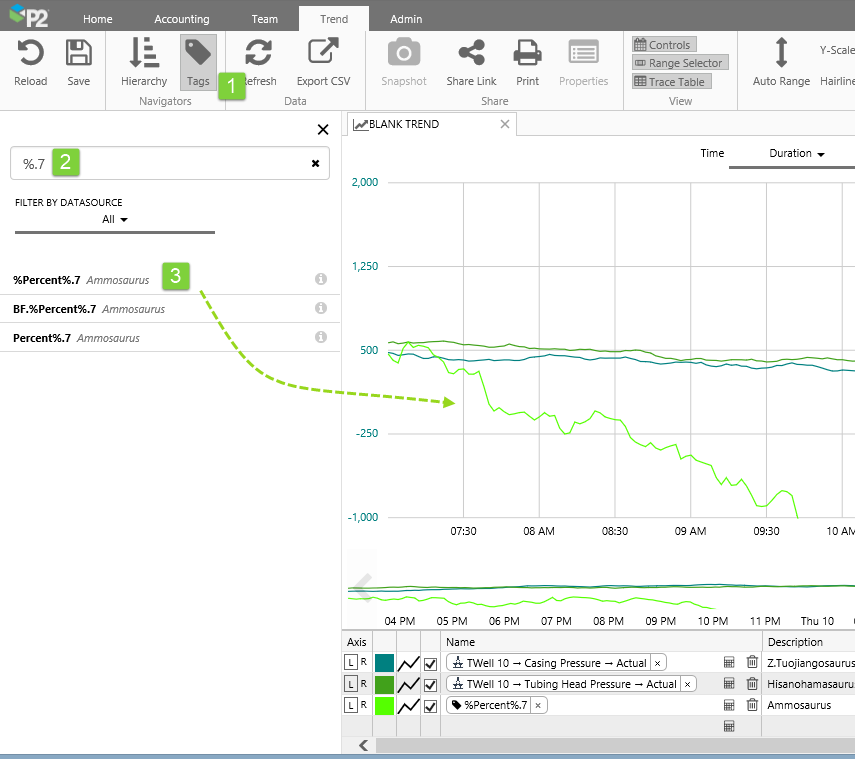
Task: Open calculator for %Percent%.7 trace
Action: [729, 705]
